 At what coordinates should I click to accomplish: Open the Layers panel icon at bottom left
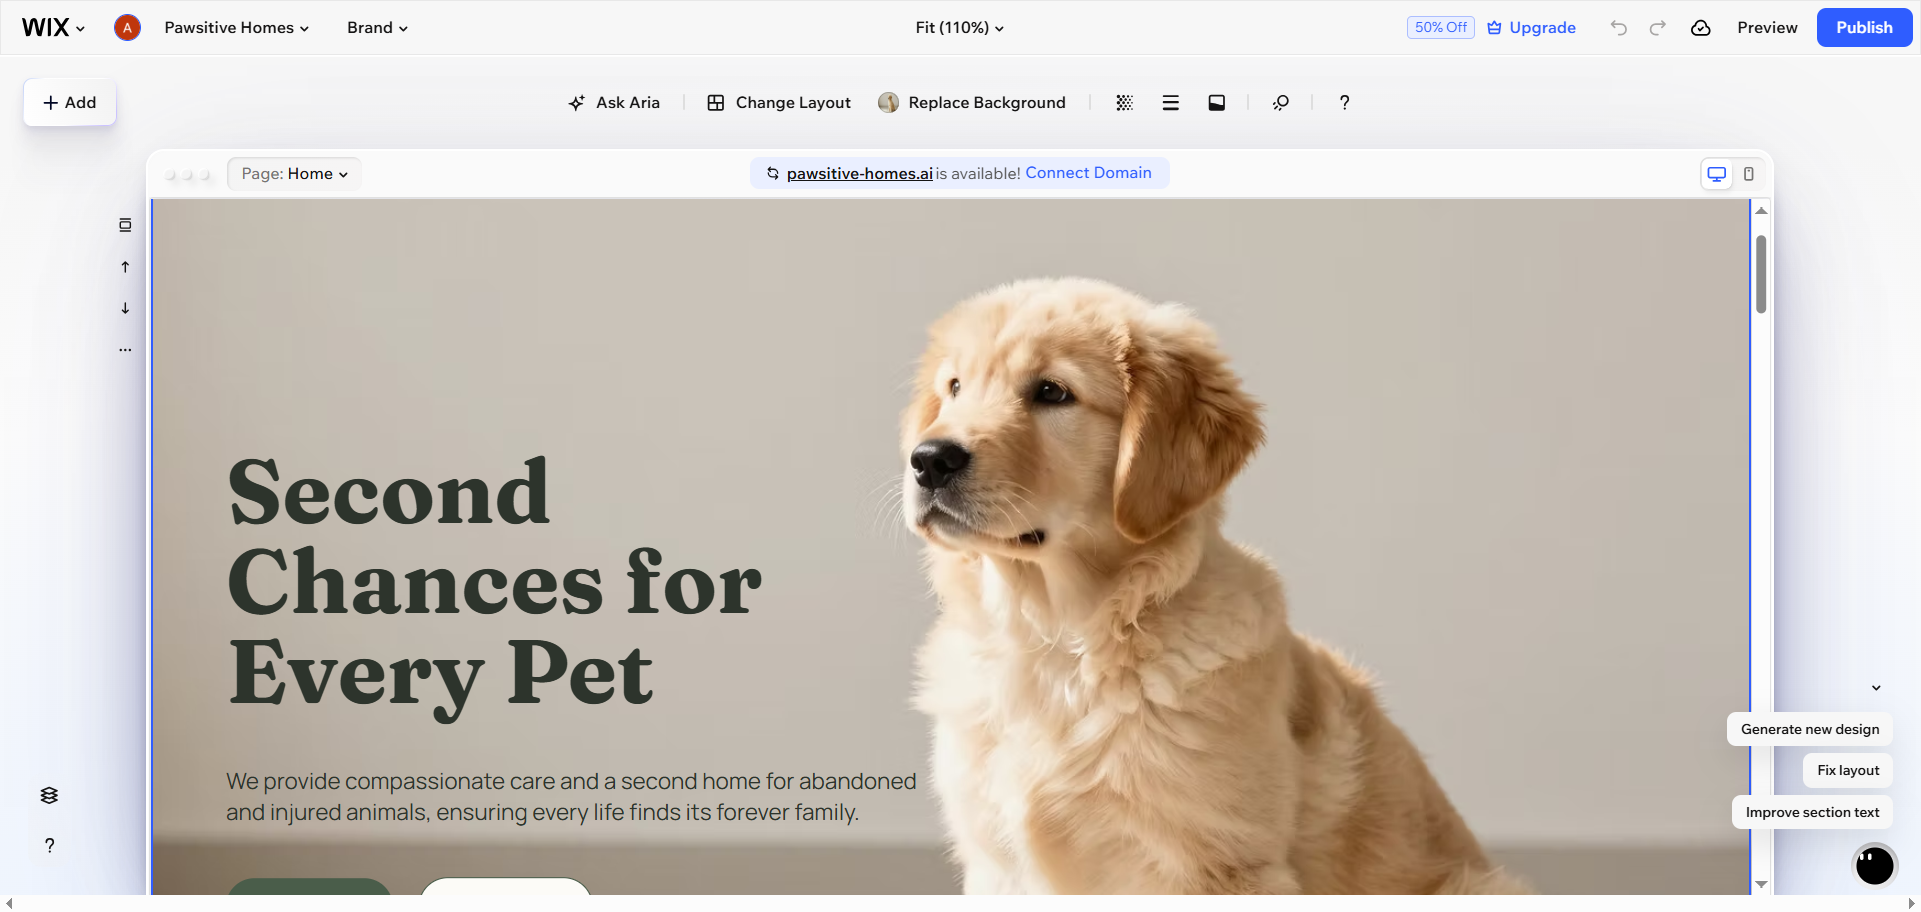(49, 795)
